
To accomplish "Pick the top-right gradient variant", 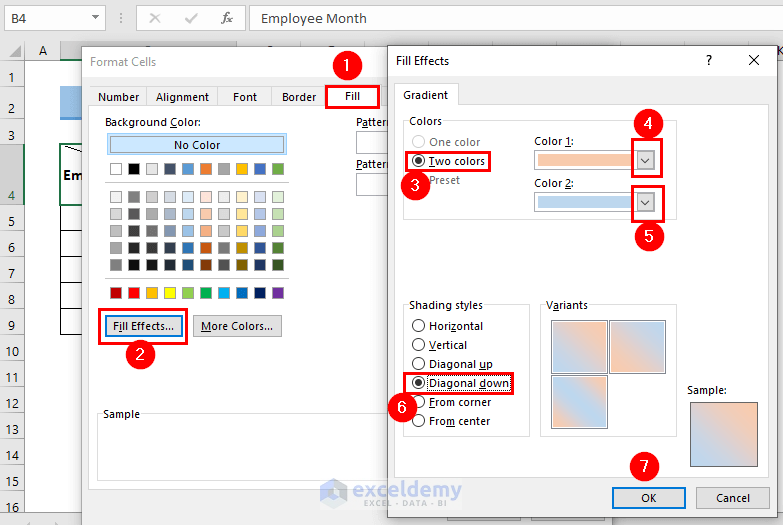I will pos(638,347).
